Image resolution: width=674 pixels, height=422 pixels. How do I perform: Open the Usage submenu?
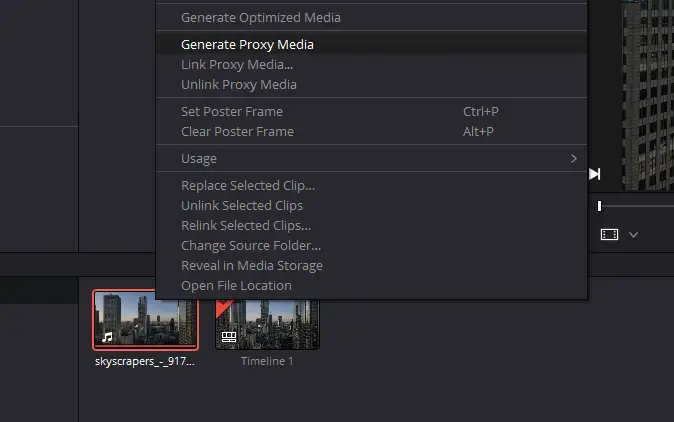coord(371,158)
